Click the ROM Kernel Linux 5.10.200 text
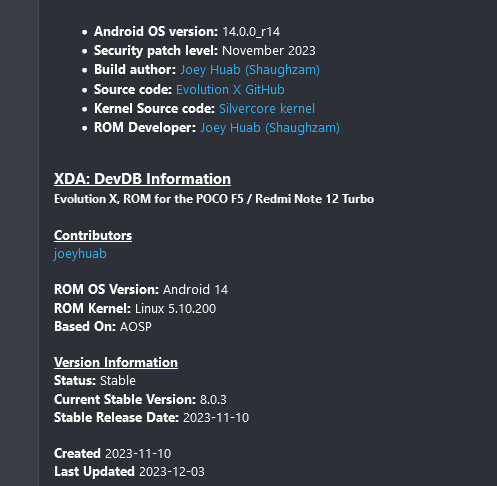Viewport: 497px width, 486px height. pyautogui.click(x=135, y=308)
